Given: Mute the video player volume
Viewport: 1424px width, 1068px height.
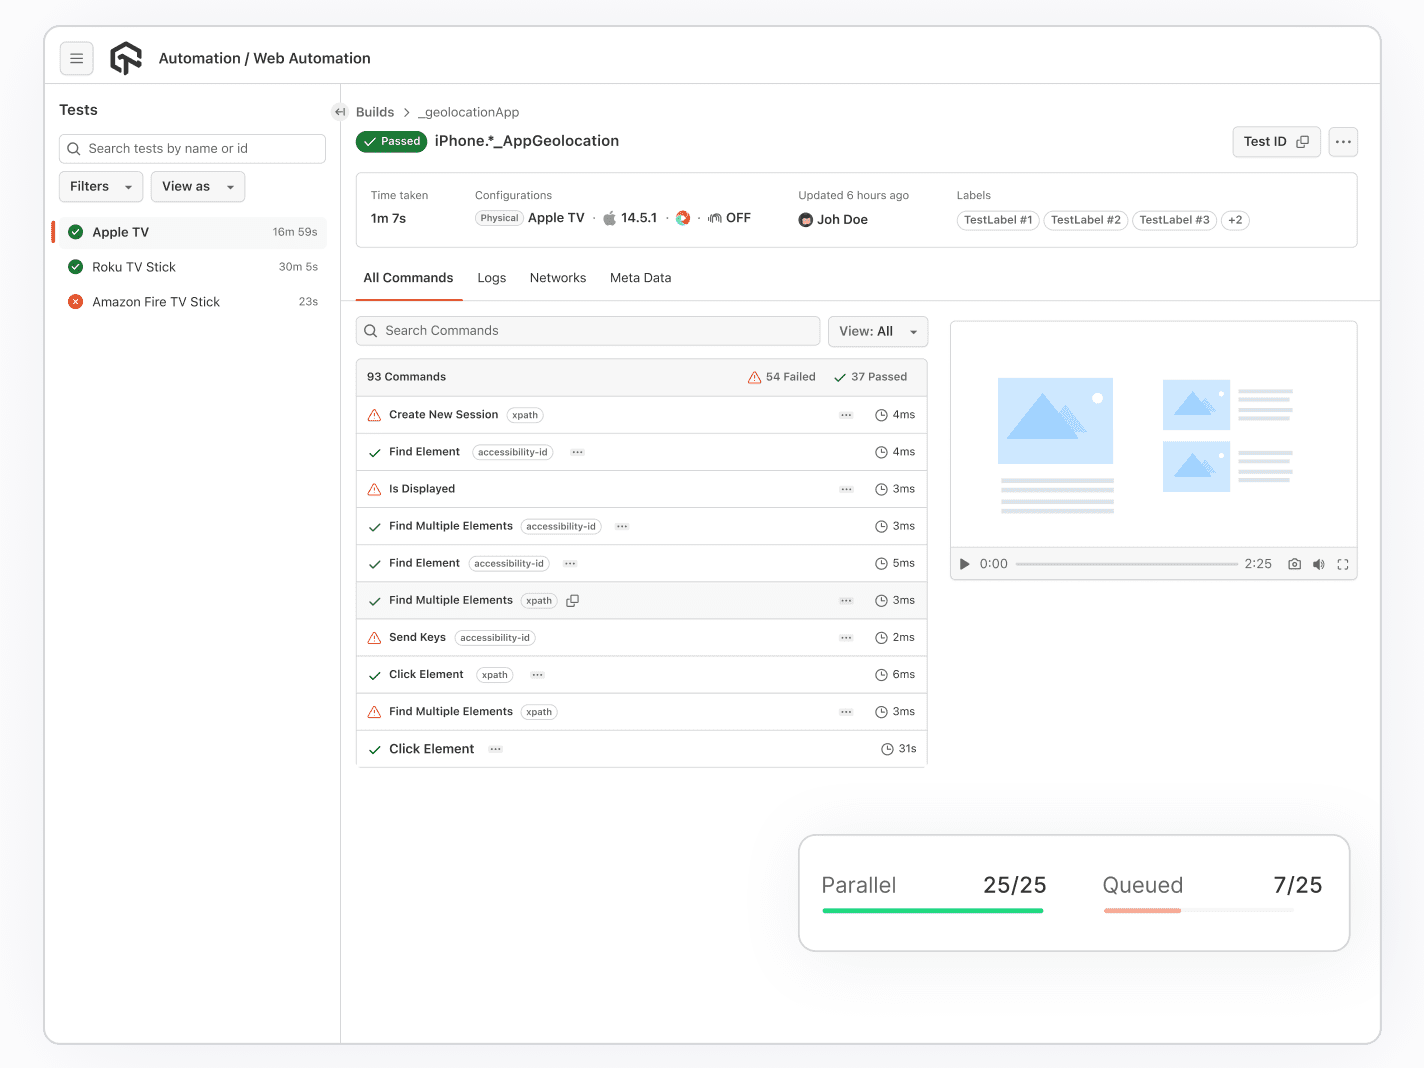Looking at the screenshot, I should [x=1318, y=564].
